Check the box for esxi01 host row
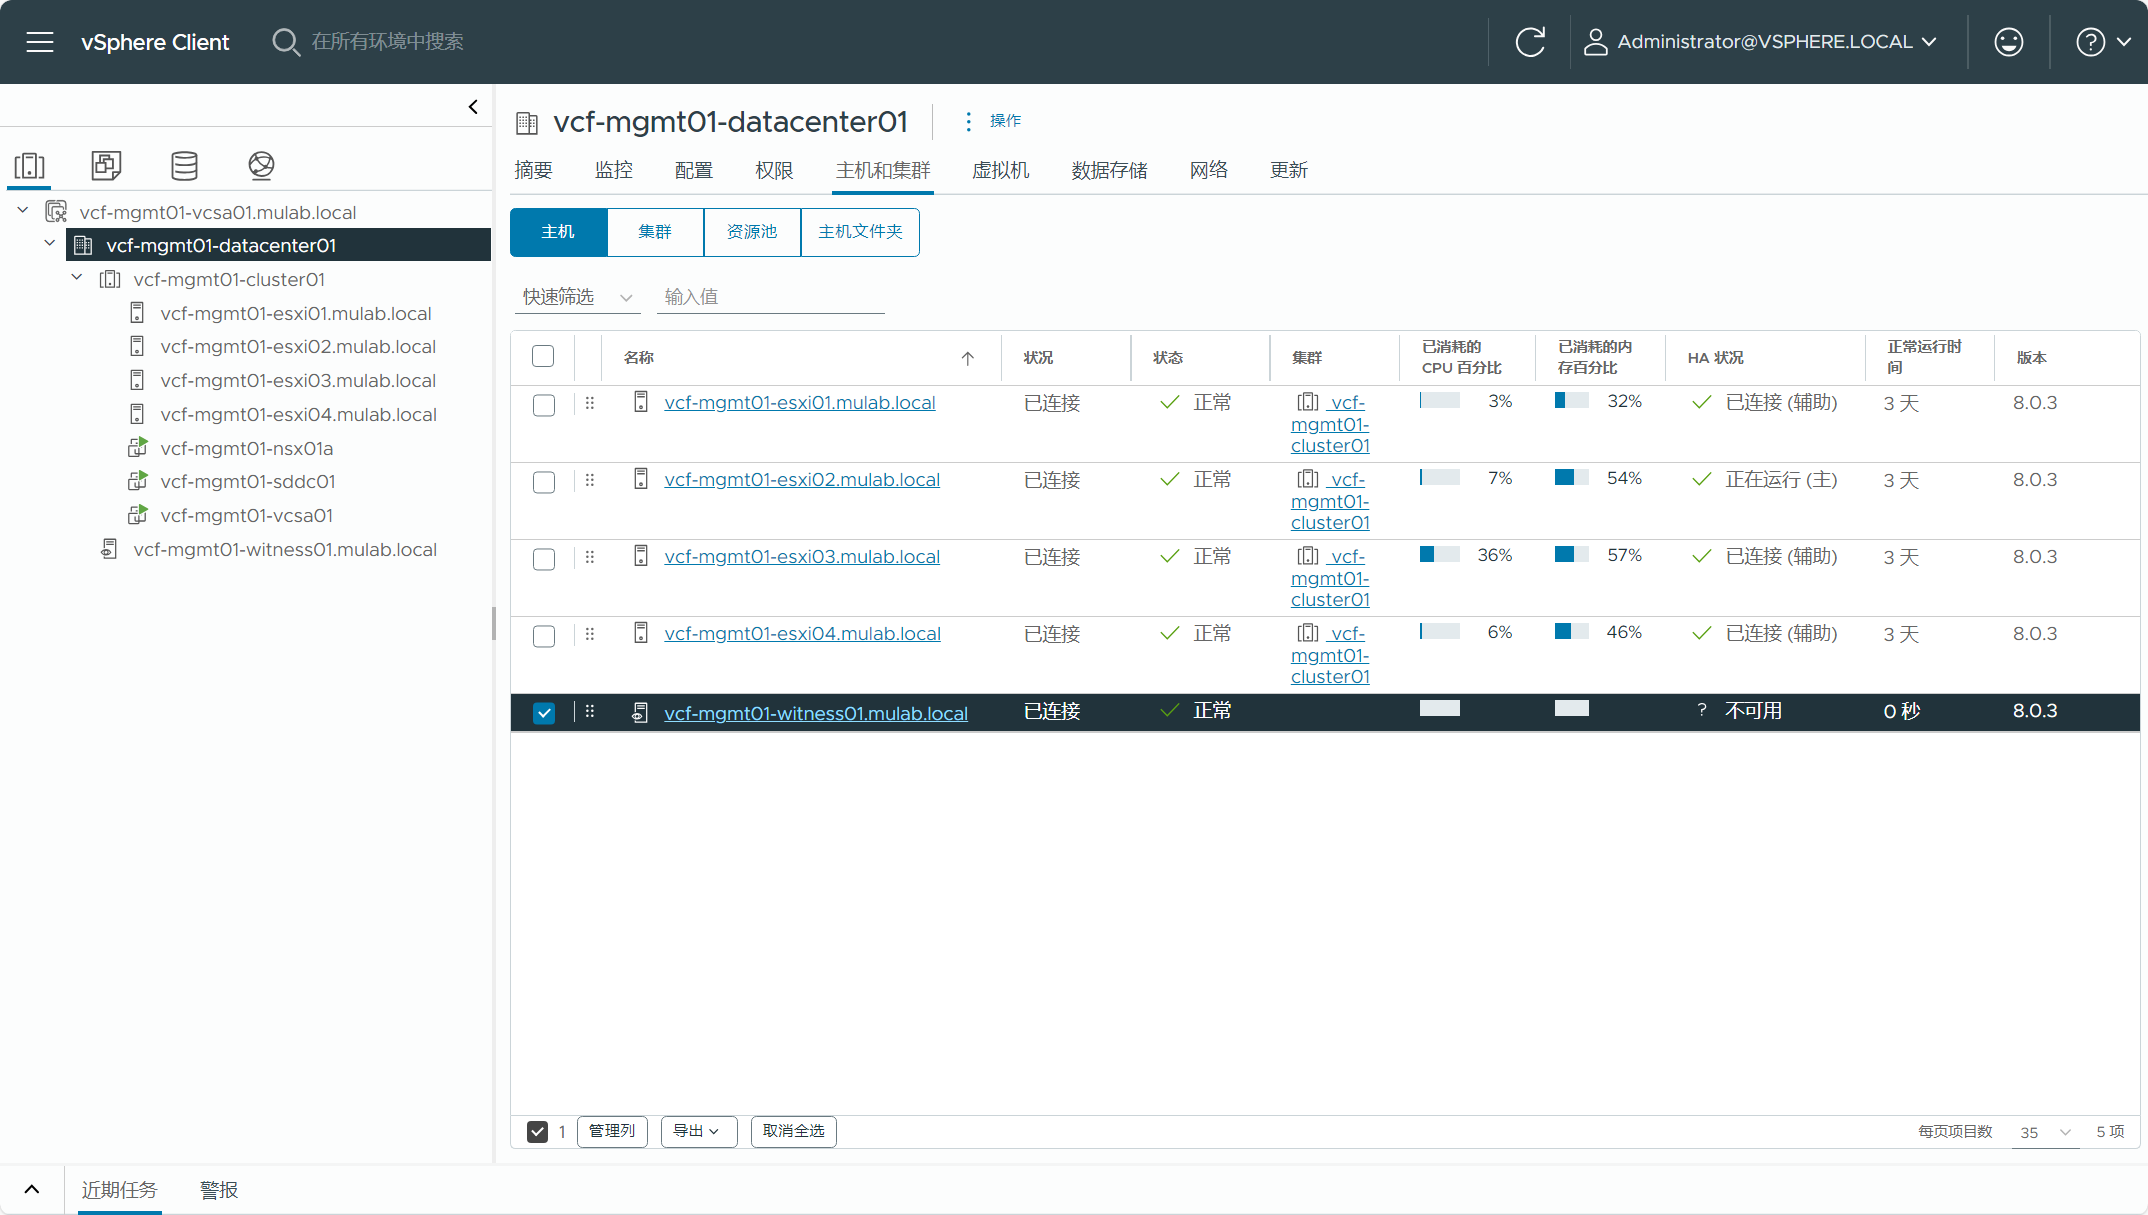This screenshot has width=2148, height=1215. coord(544,405)
